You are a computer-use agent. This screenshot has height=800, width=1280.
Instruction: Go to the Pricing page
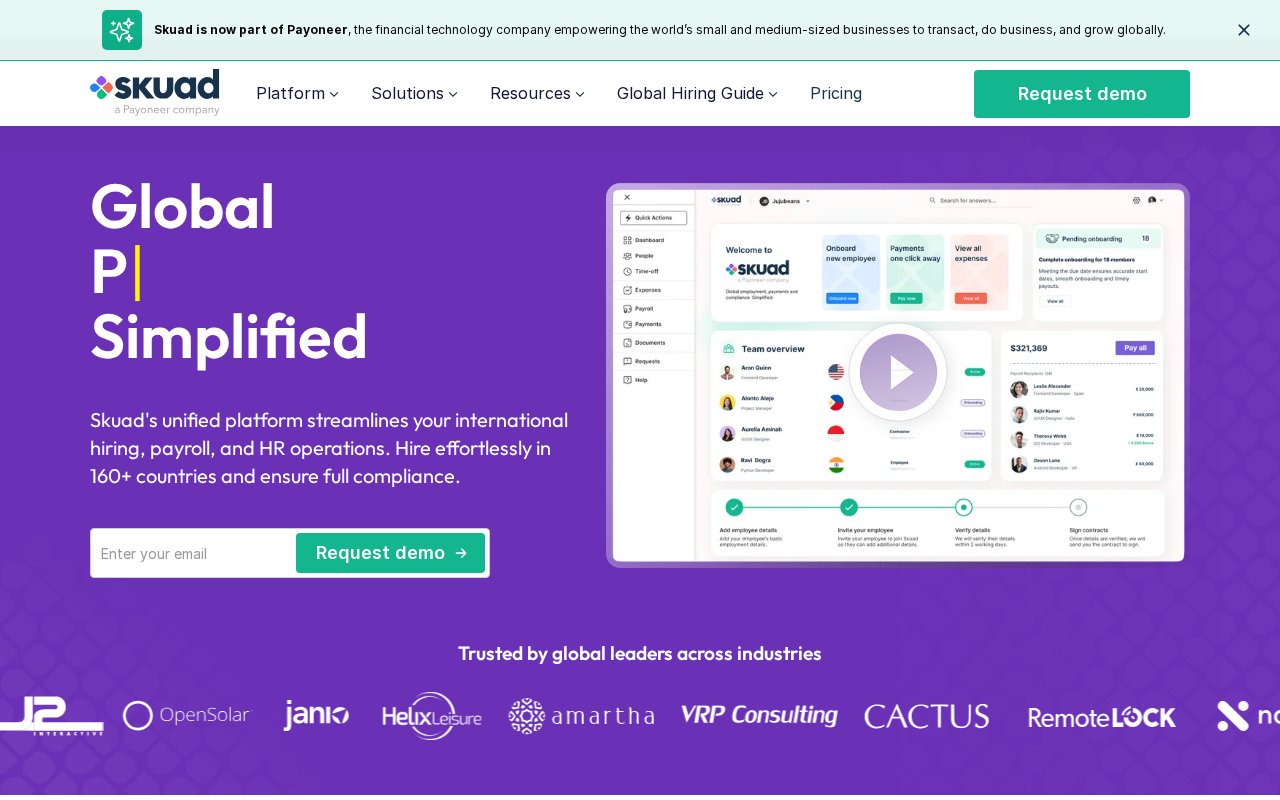(x=836, y=93)
